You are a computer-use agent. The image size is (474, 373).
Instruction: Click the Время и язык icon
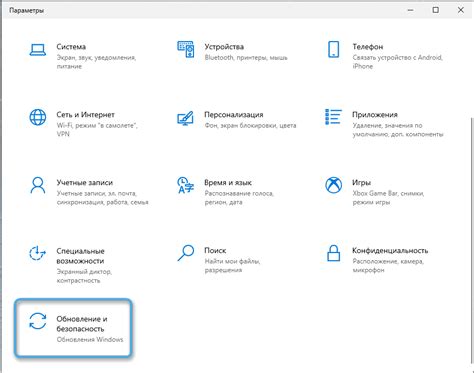185,185
